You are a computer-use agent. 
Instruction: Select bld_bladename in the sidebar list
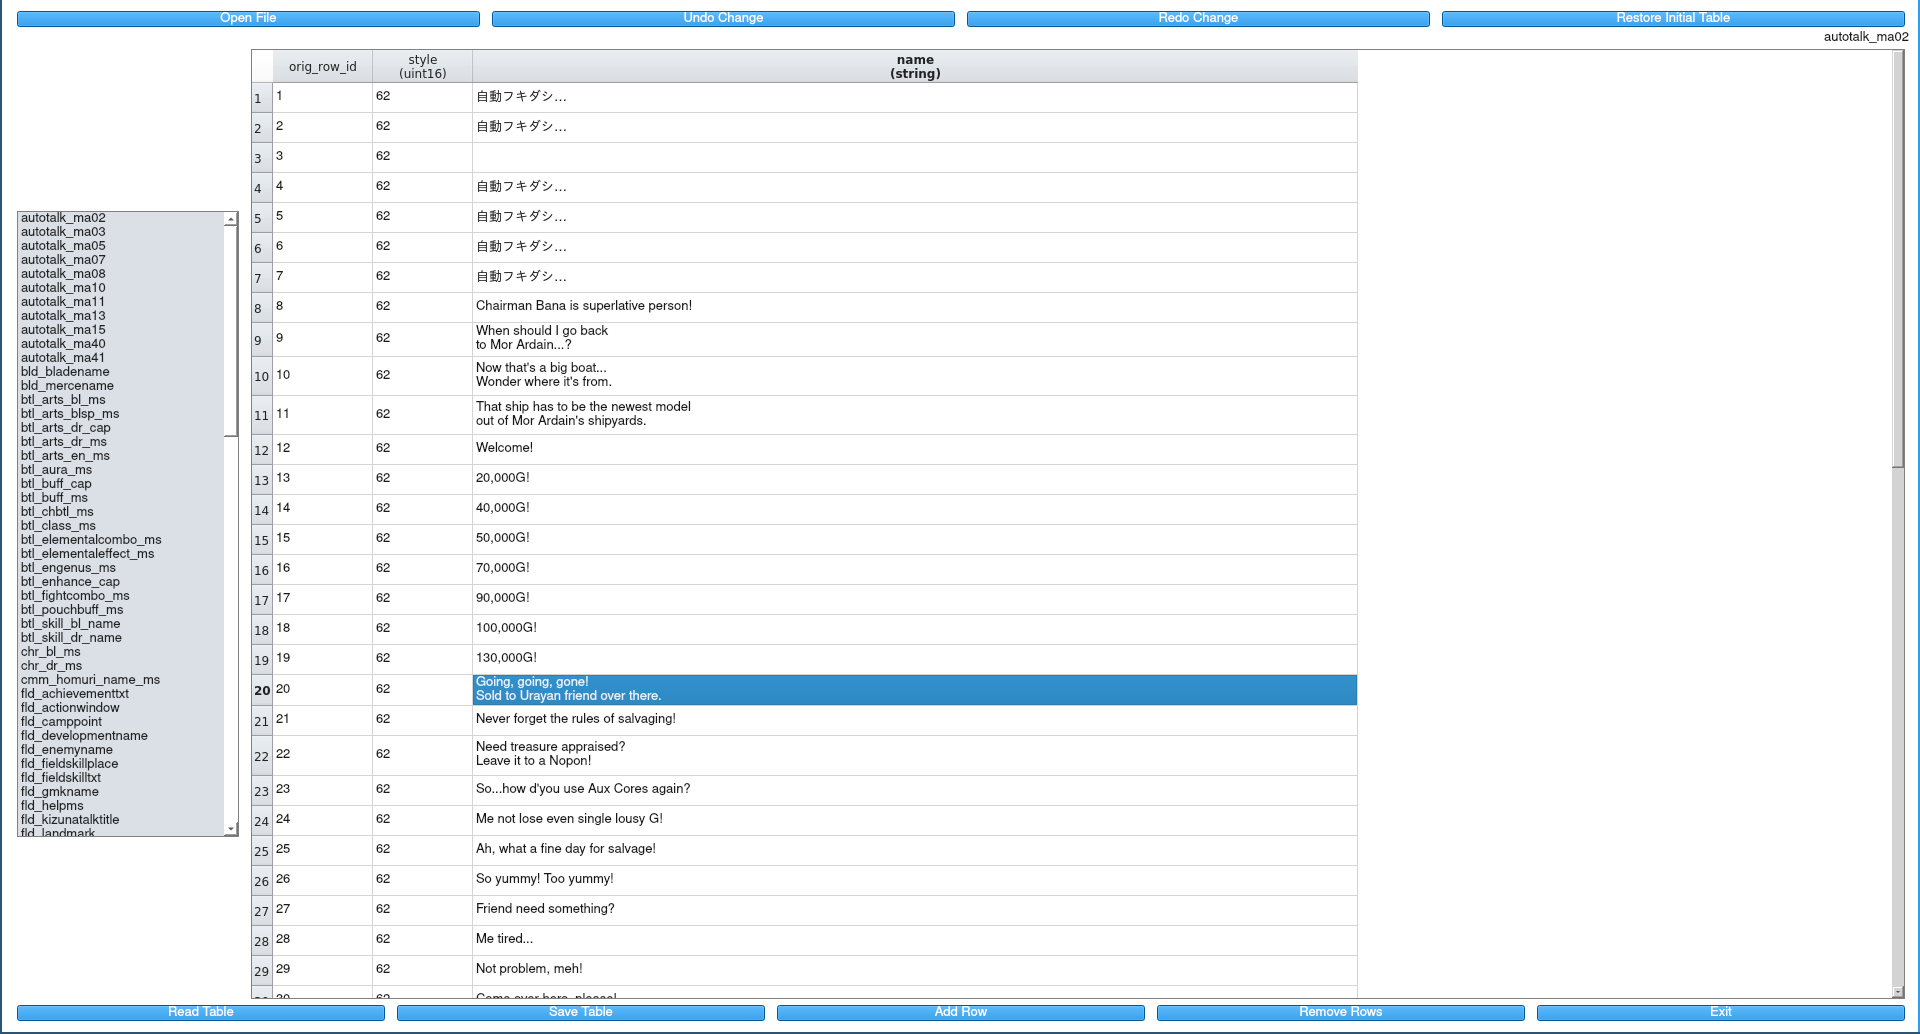(65, 371)
